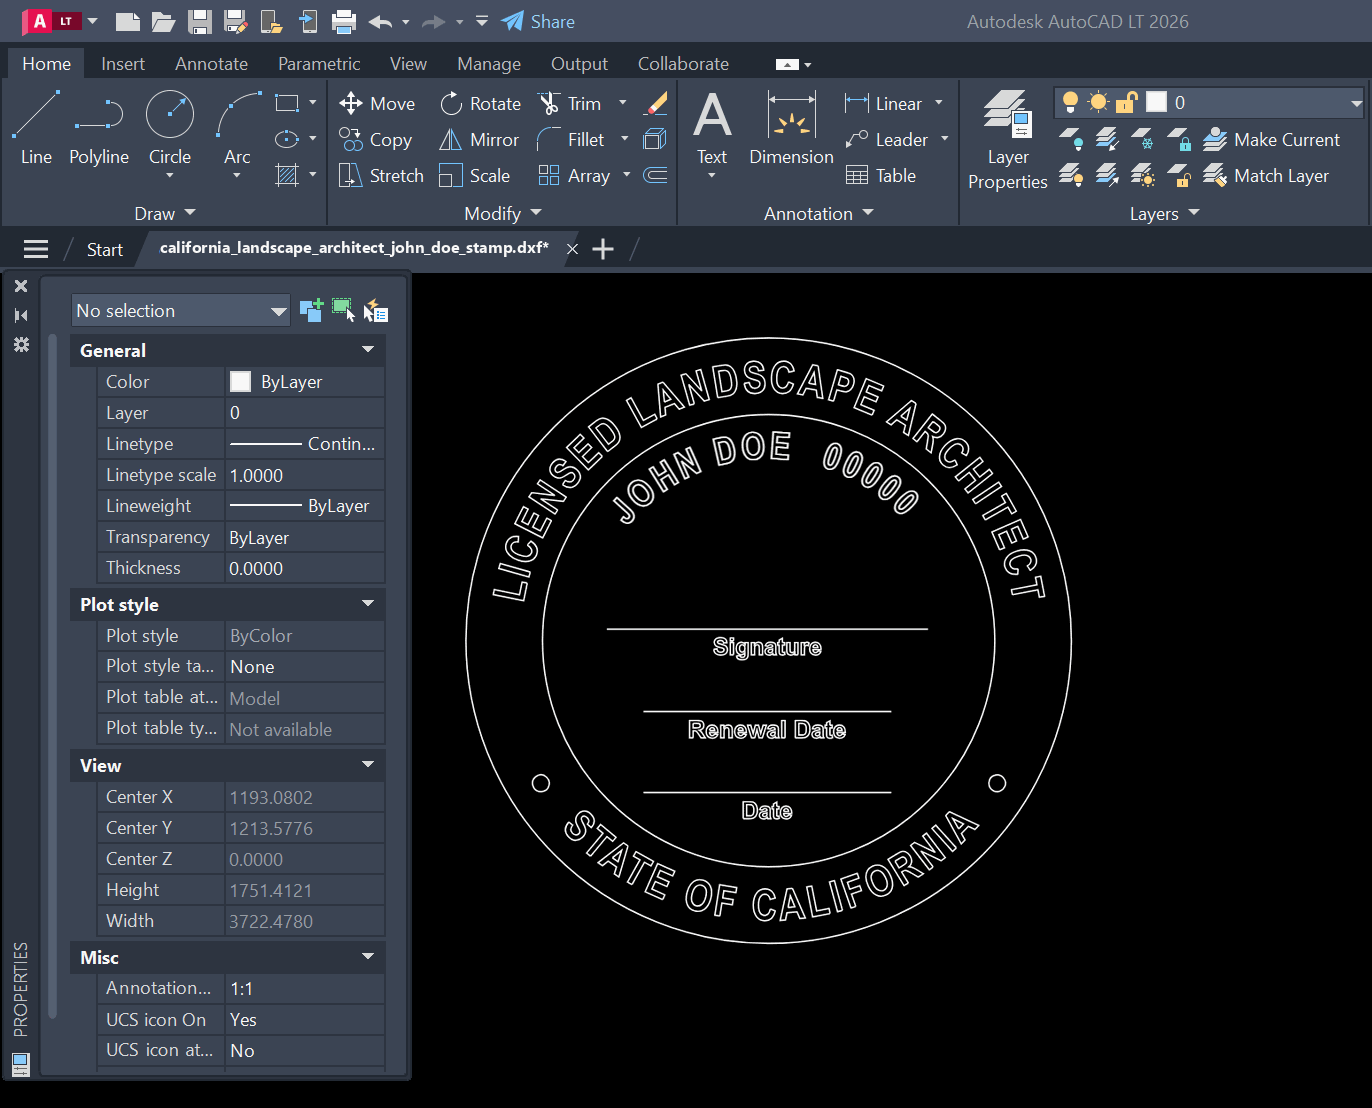The width and height of the screenshot is (1372, 1108).
Task: Use the Rotate command
Action: [481, 104]
